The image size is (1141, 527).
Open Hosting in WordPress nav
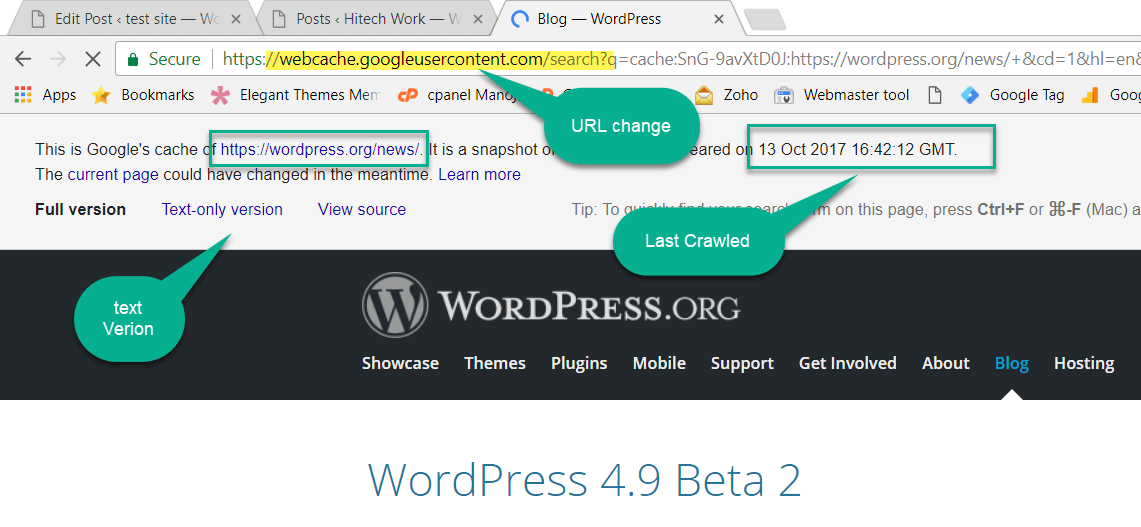[1084, 363]
